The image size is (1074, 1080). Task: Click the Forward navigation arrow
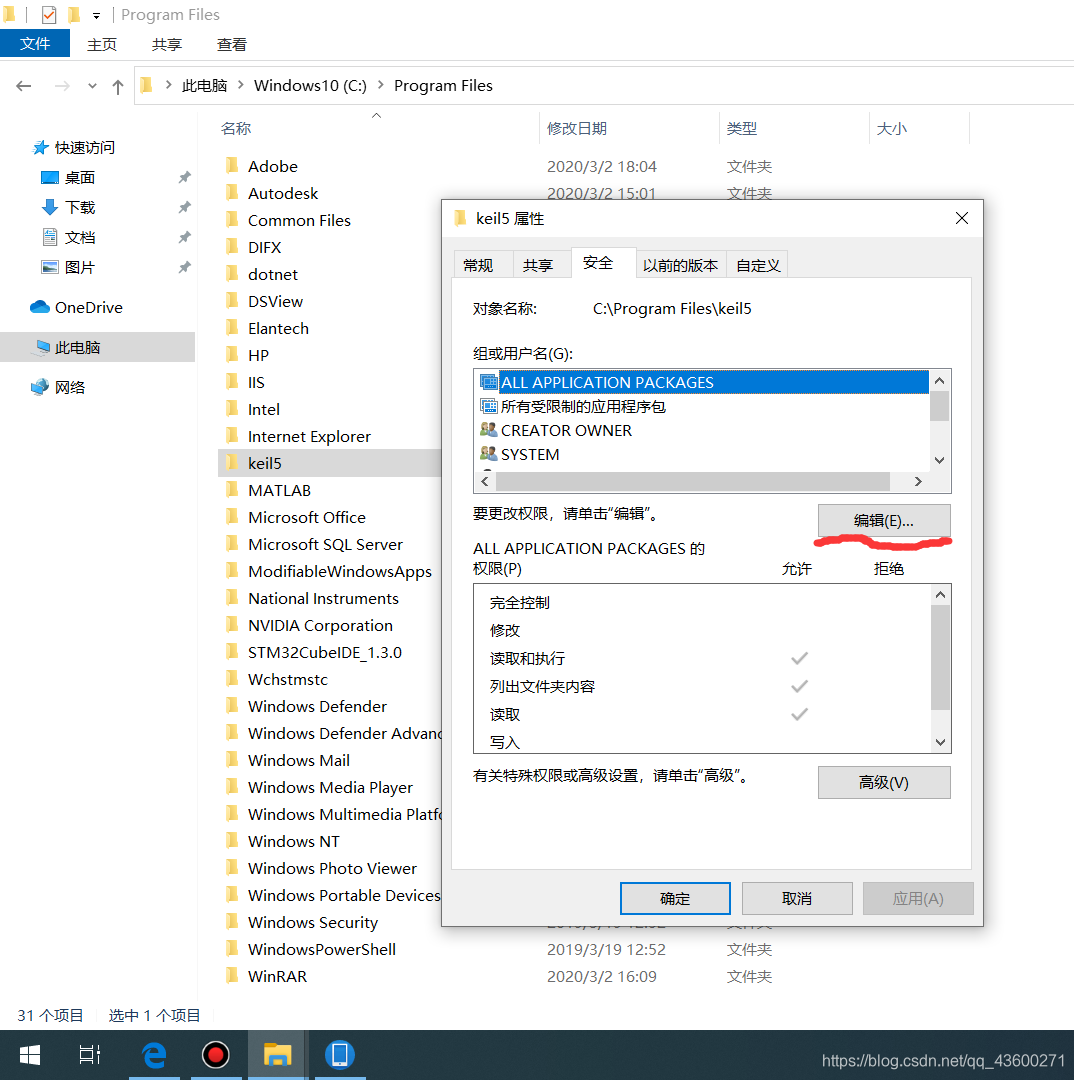click(62, 86)
